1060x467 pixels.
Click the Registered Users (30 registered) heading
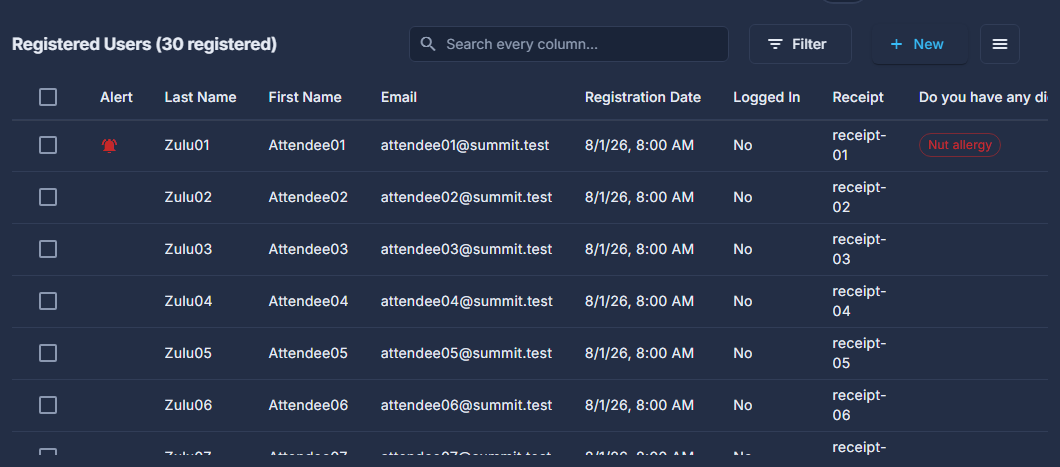(x=145, y=45)
